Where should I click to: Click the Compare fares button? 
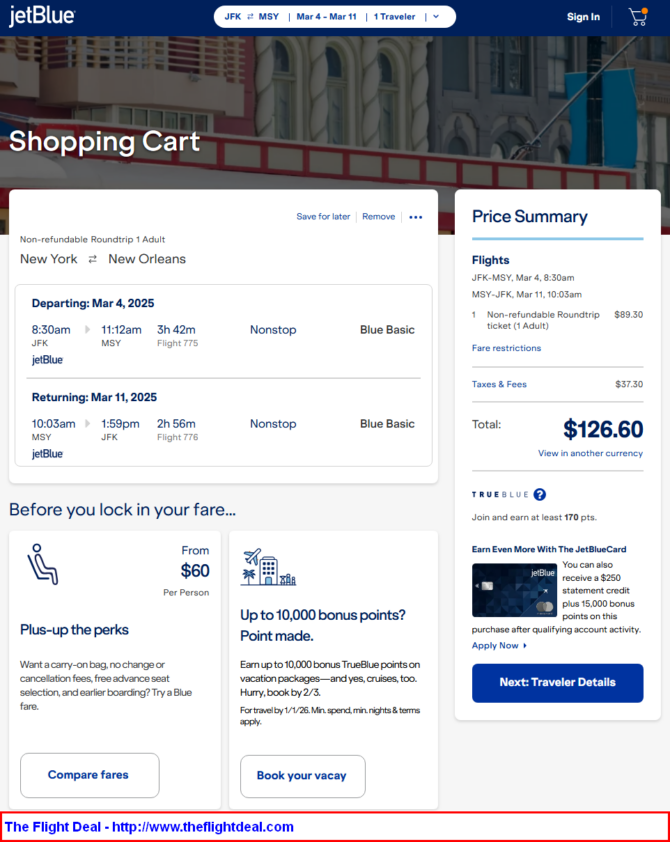90,775
